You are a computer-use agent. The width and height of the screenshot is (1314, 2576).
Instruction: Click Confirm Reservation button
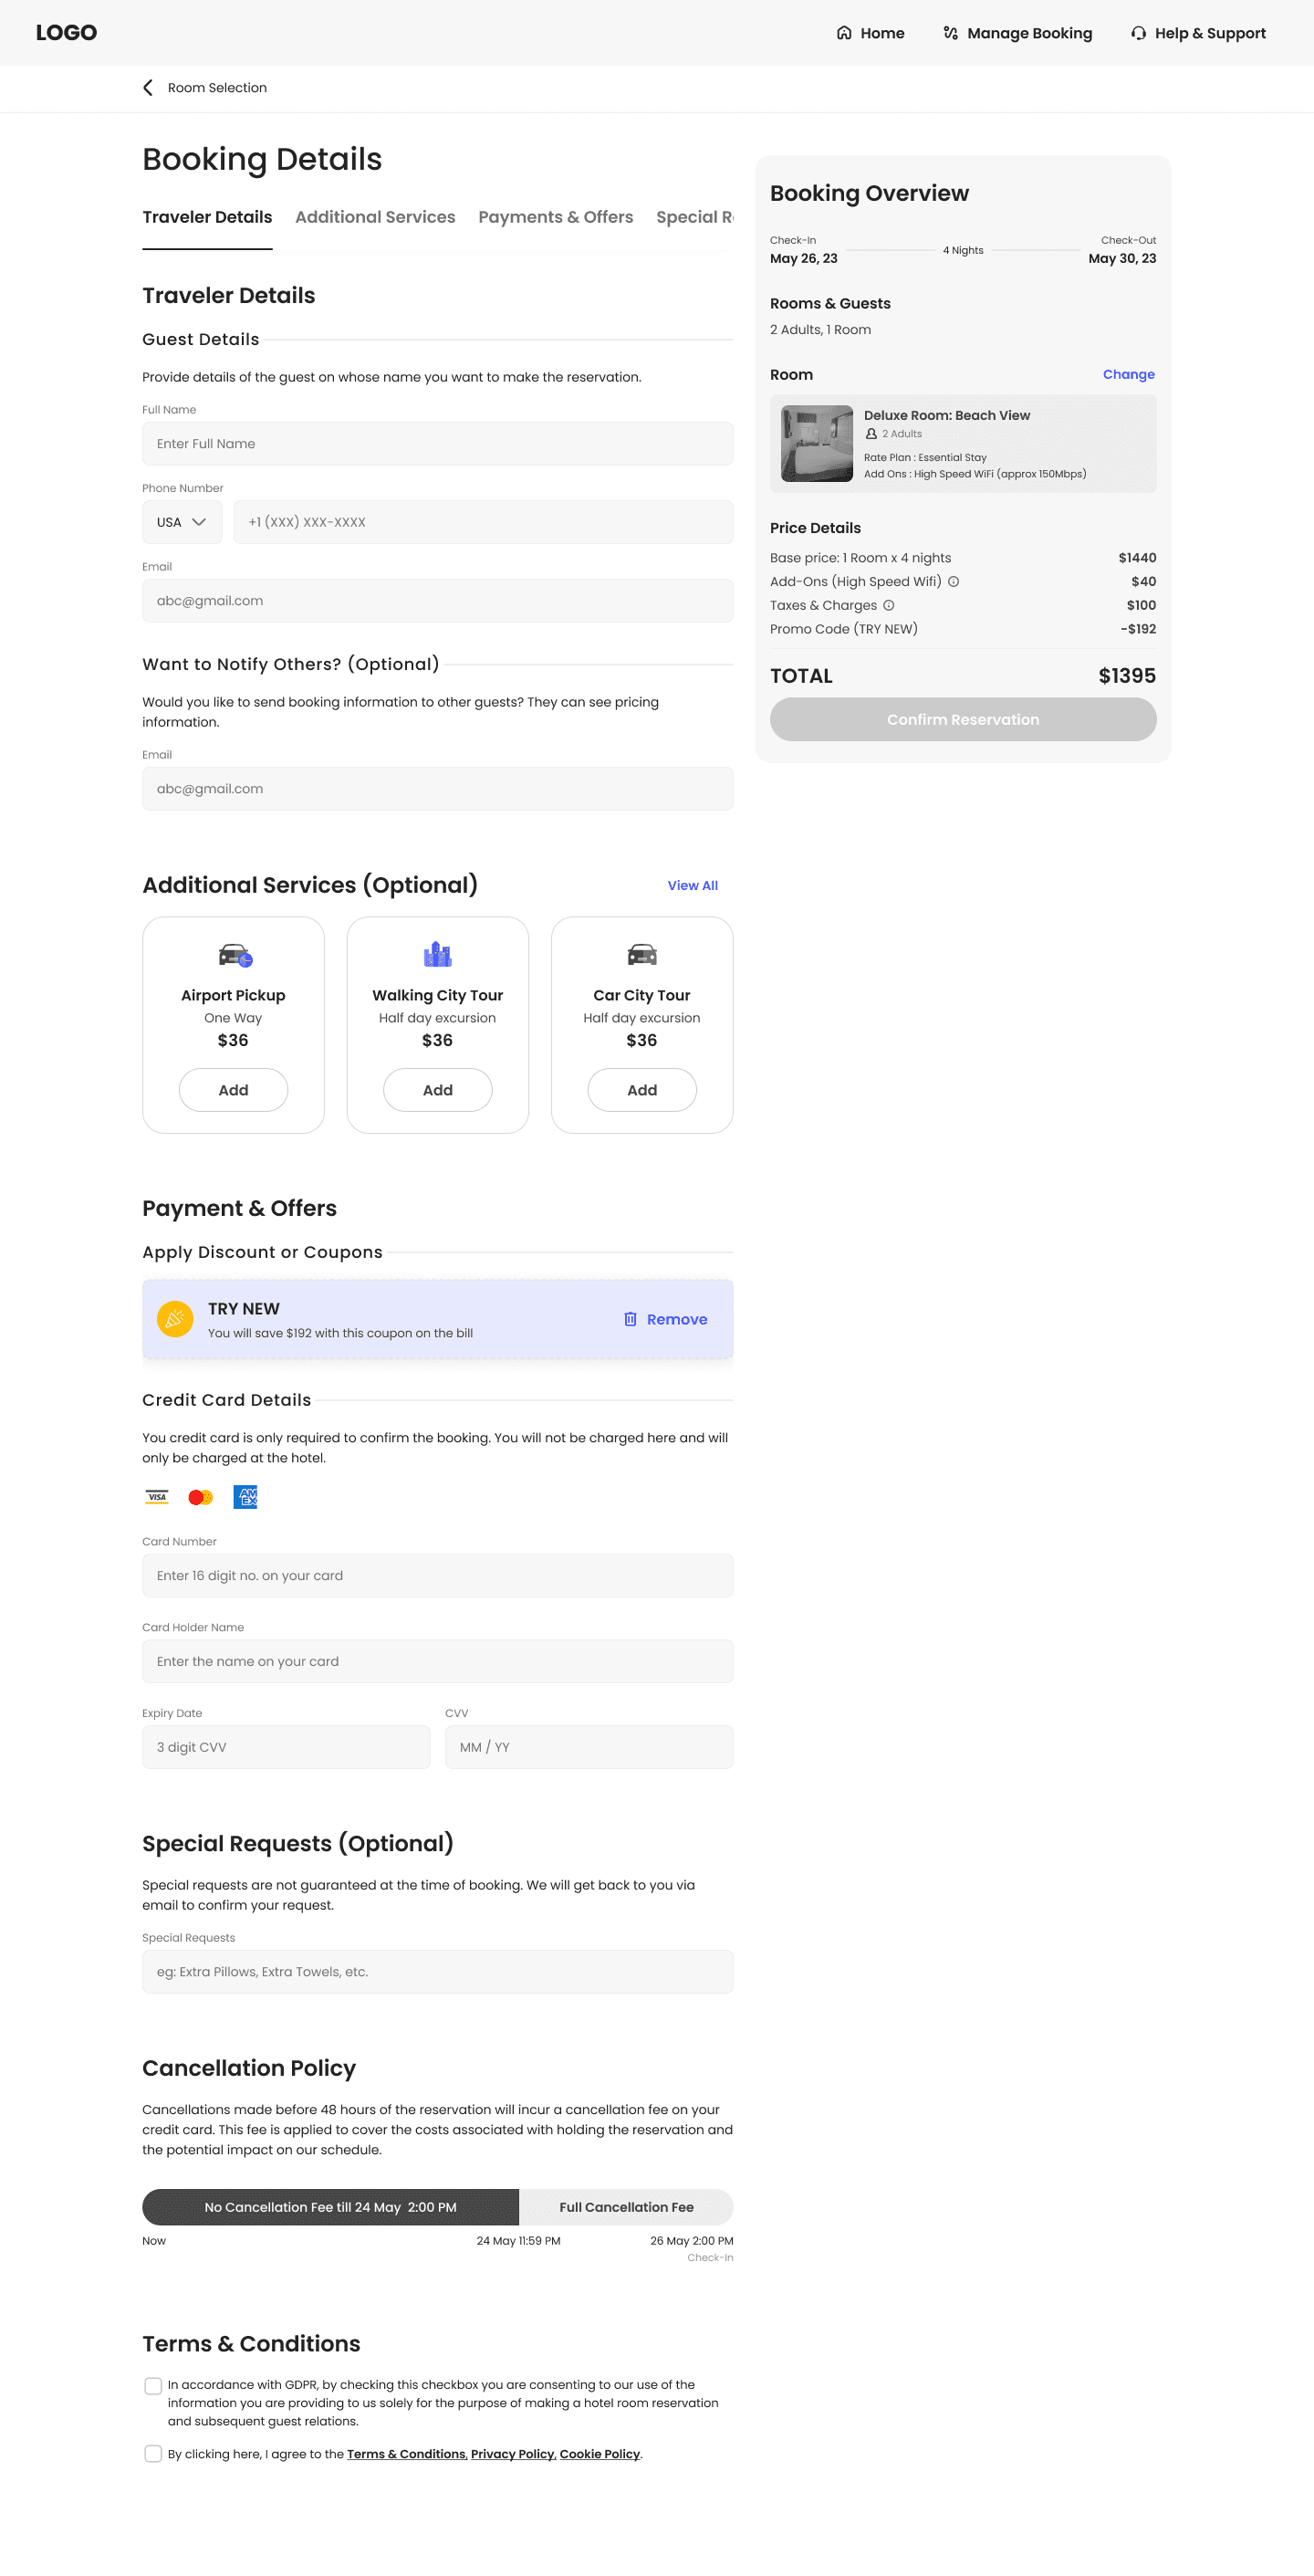tap(963, 720)
